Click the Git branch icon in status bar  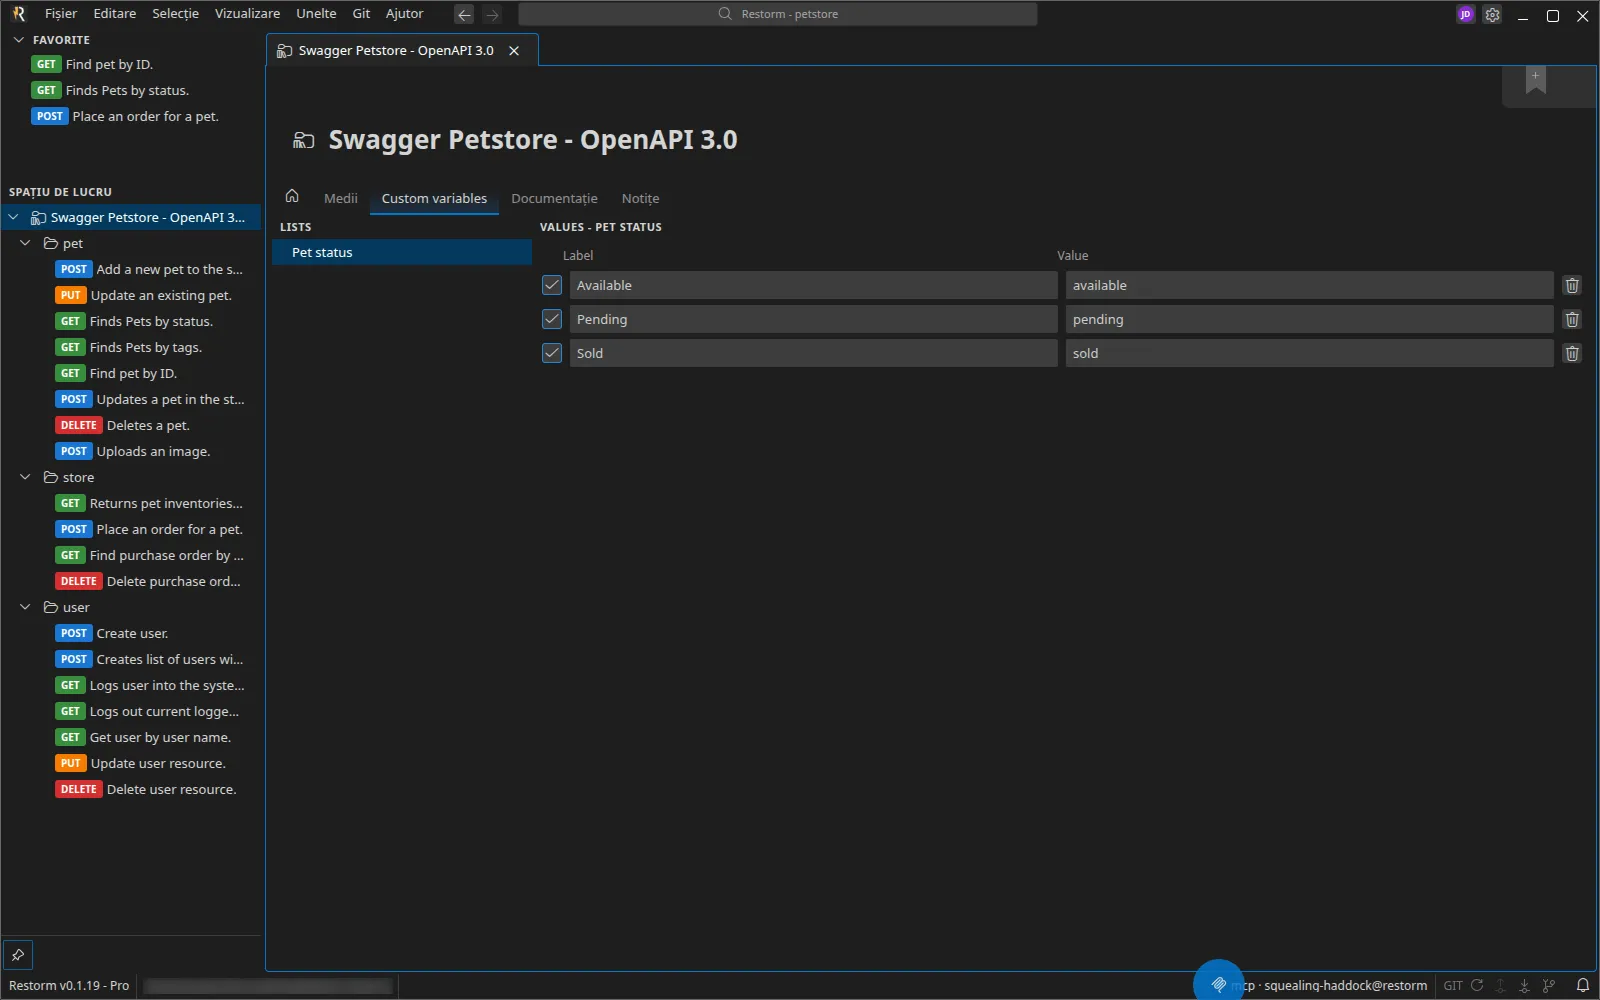click(x=1549, y=985)
